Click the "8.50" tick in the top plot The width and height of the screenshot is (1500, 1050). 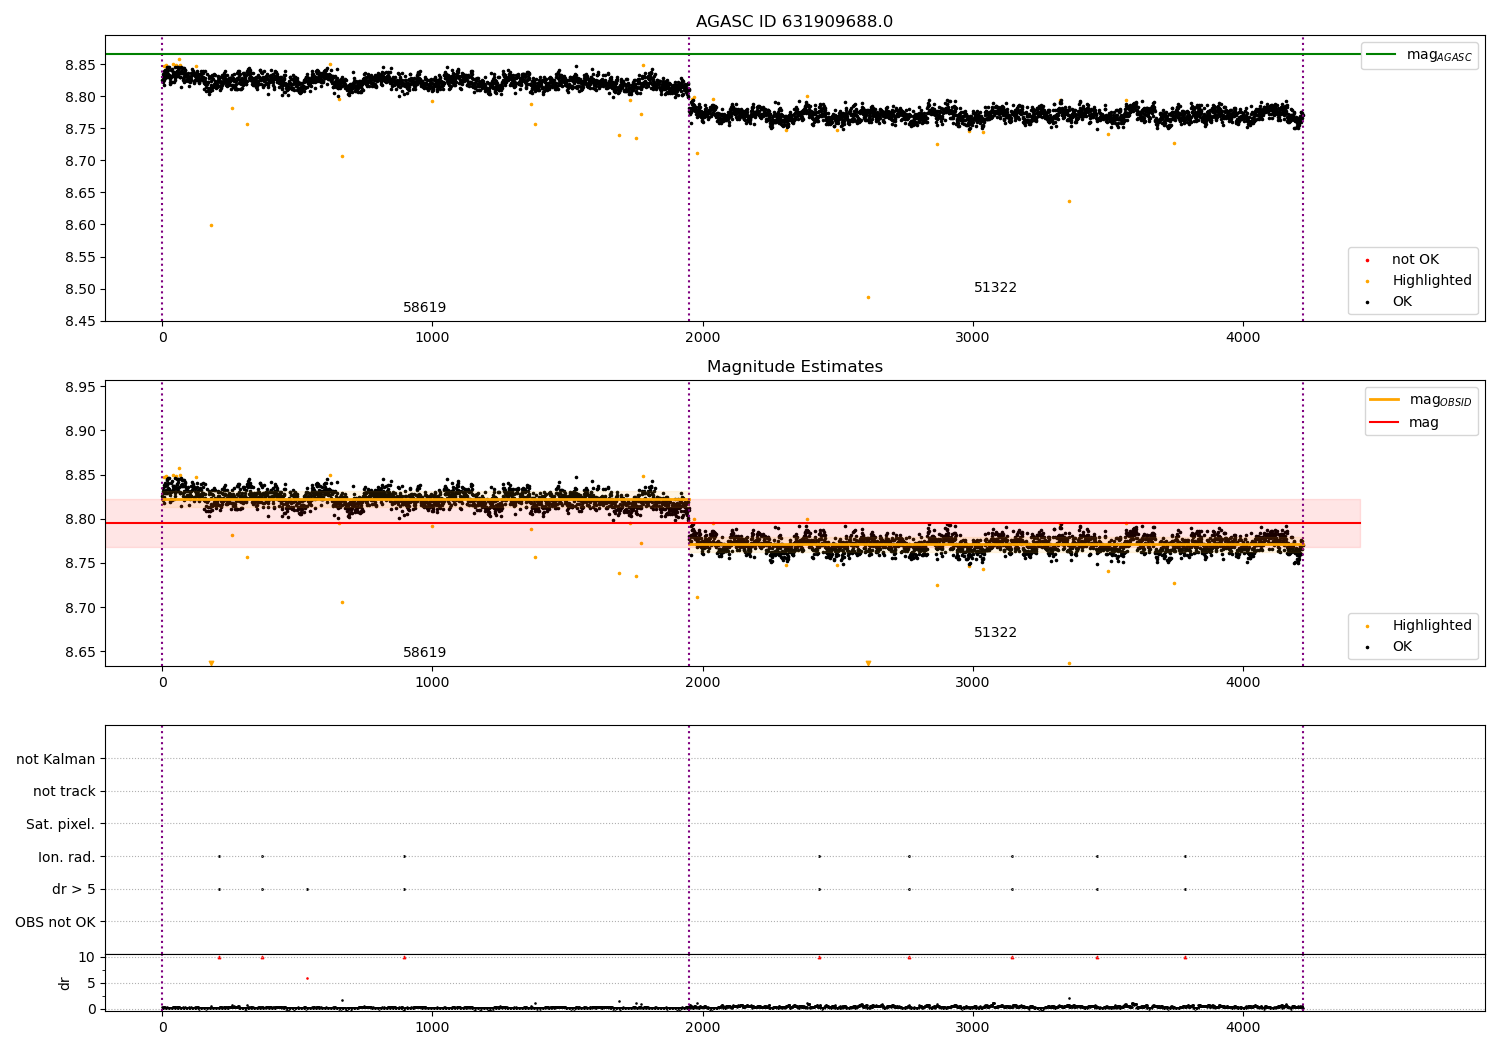(80, 290)
